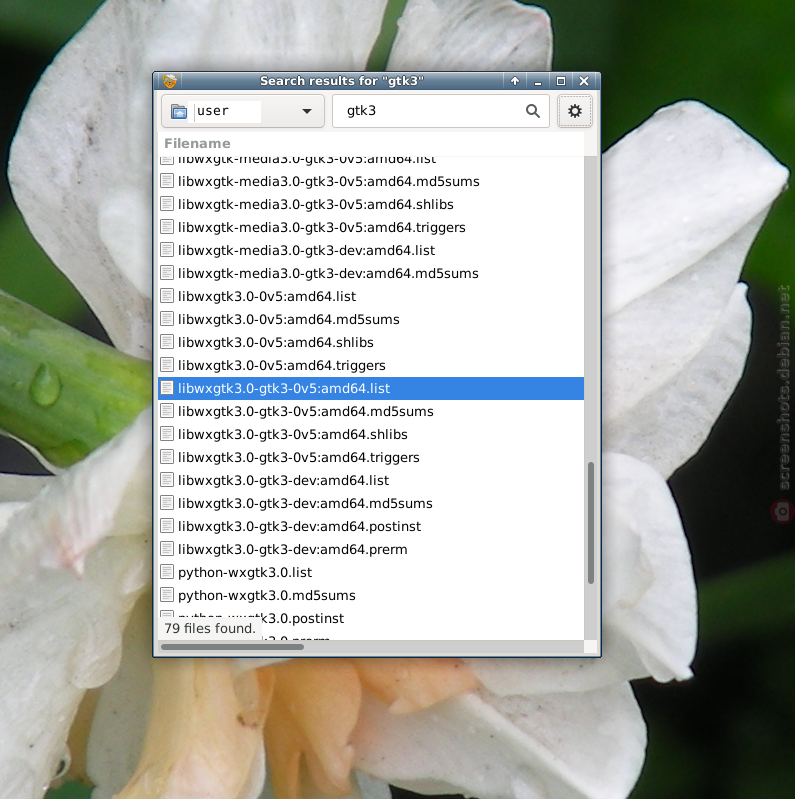Select libwxgtk-media3.0-gtk3-0v5:amd64.shlibs
This screenshot has width=795, height=799.
[372, 204]
